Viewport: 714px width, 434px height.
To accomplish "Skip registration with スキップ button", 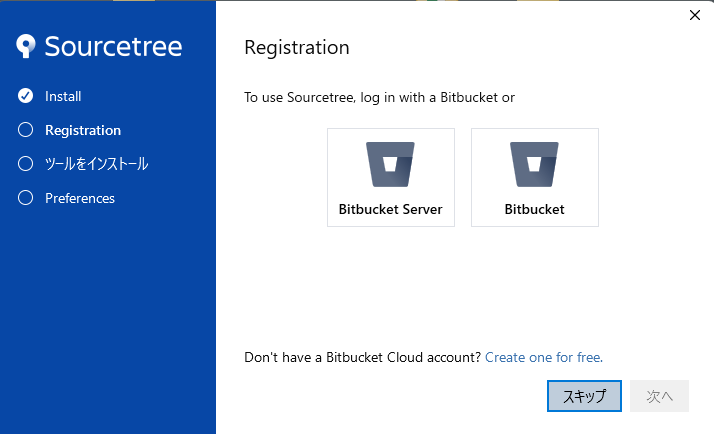I will point(584,396).
